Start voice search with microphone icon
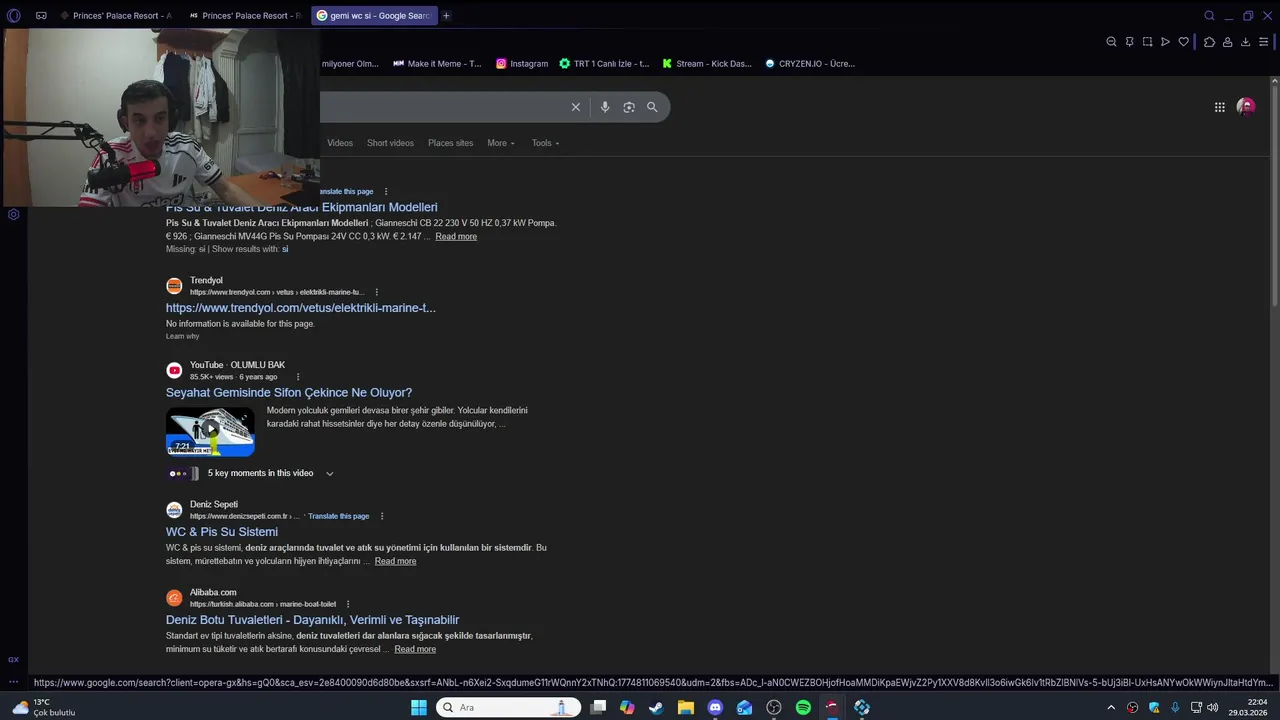 pyautogui.click(x=605, y=107)
